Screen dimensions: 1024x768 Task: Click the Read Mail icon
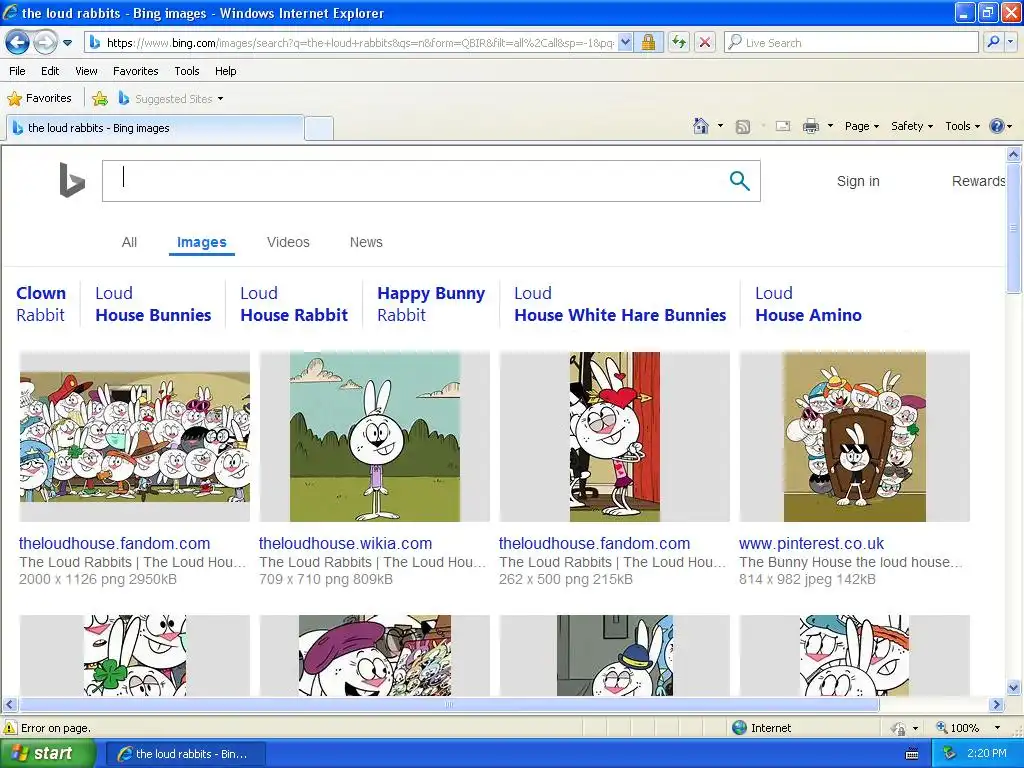pyautogui.click(x=783, y=126)
